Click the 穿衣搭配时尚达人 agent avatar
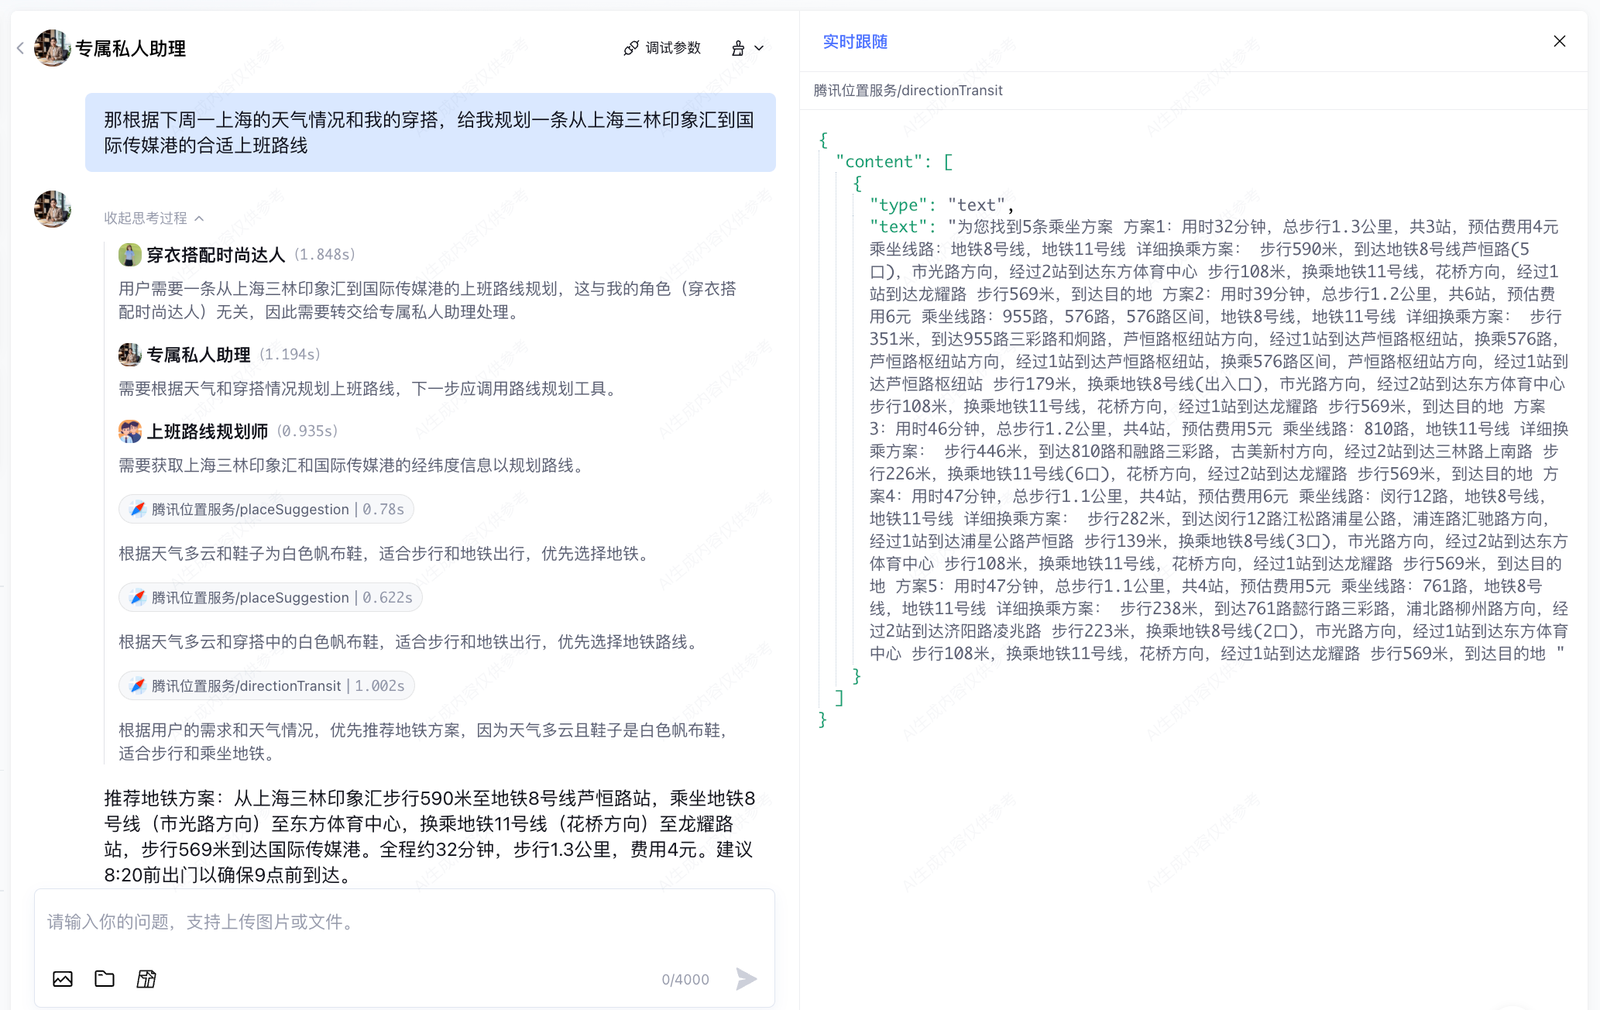This screenshot has width=1600, height=1010. pos(130,255)
